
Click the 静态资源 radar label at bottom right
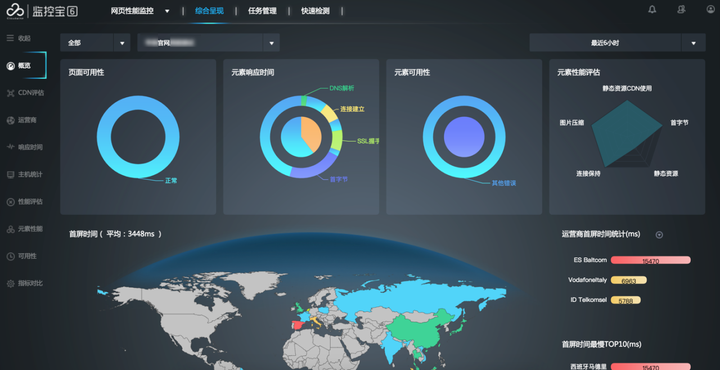(666, 174)
